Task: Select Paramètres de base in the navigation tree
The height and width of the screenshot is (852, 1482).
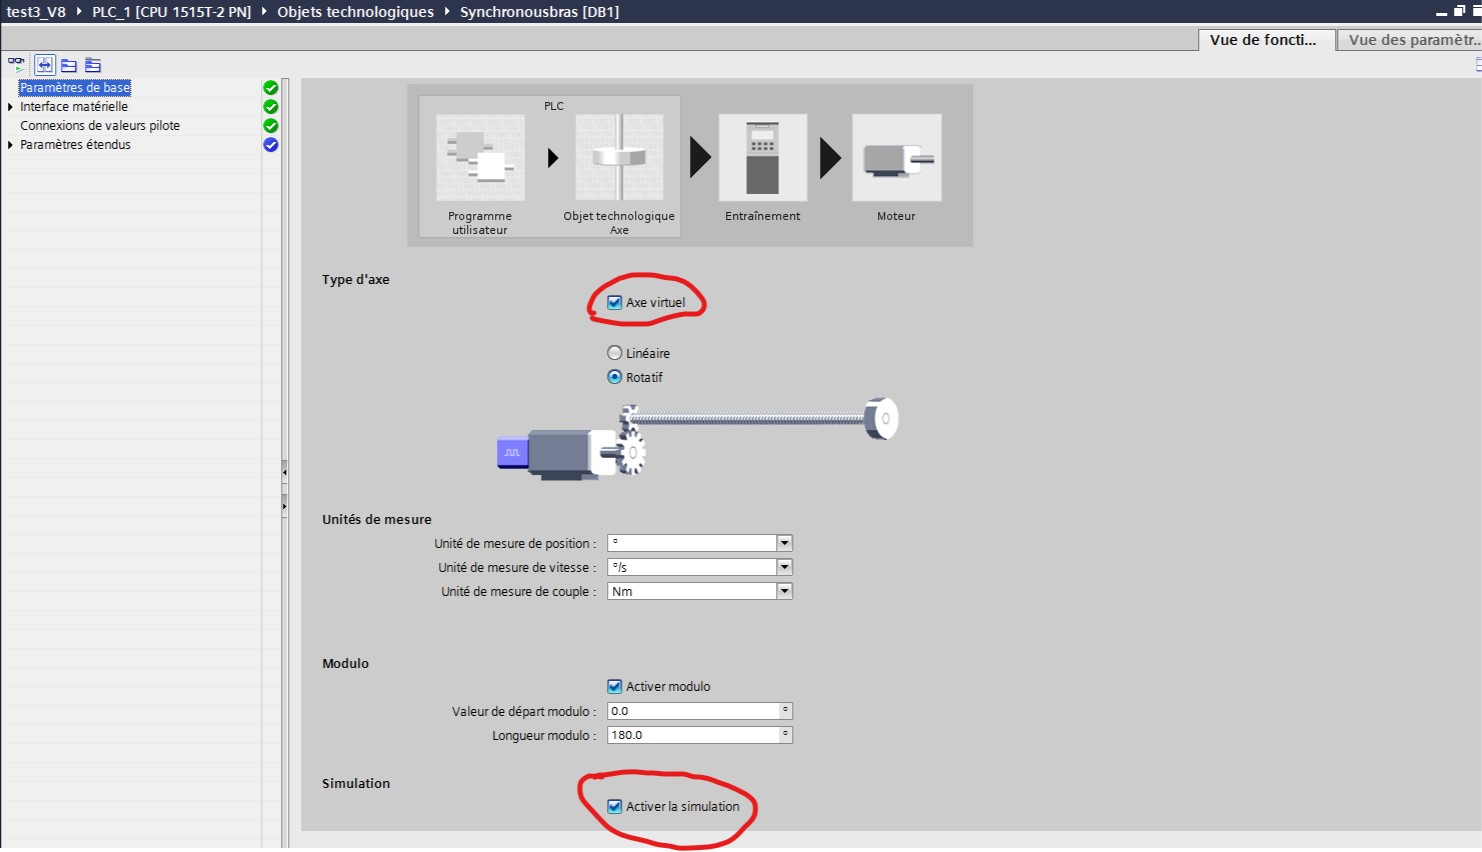Action: click(x=75, y=88)
